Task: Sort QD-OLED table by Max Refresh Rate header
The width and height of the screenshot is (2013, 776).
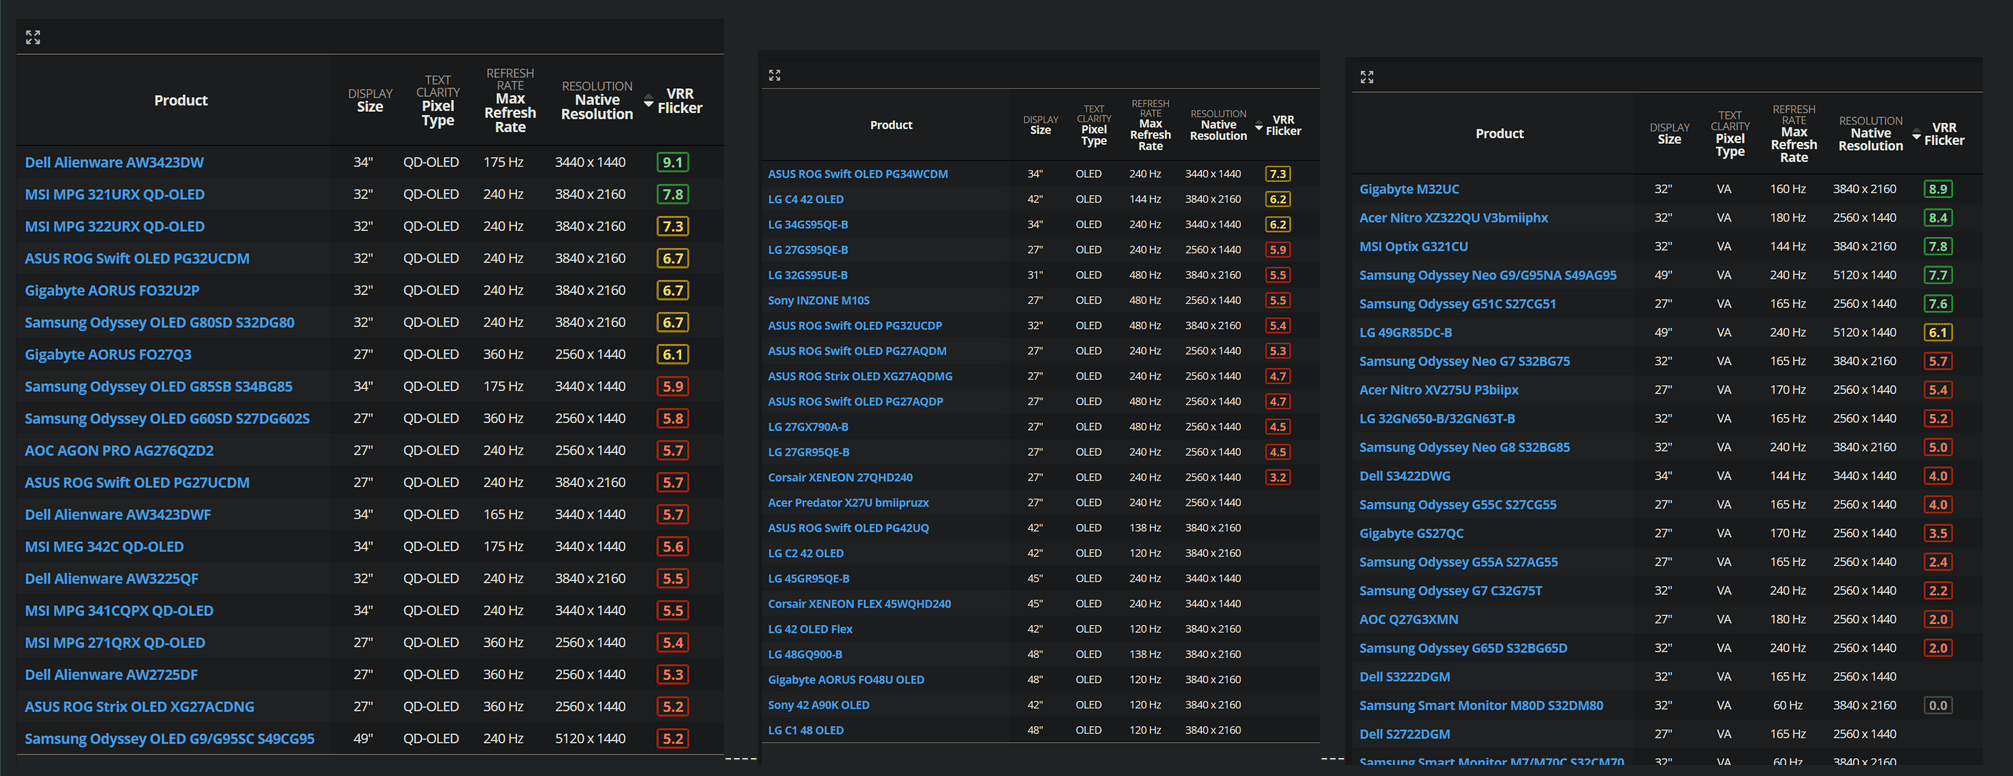Action: click(x=510, y=100)
